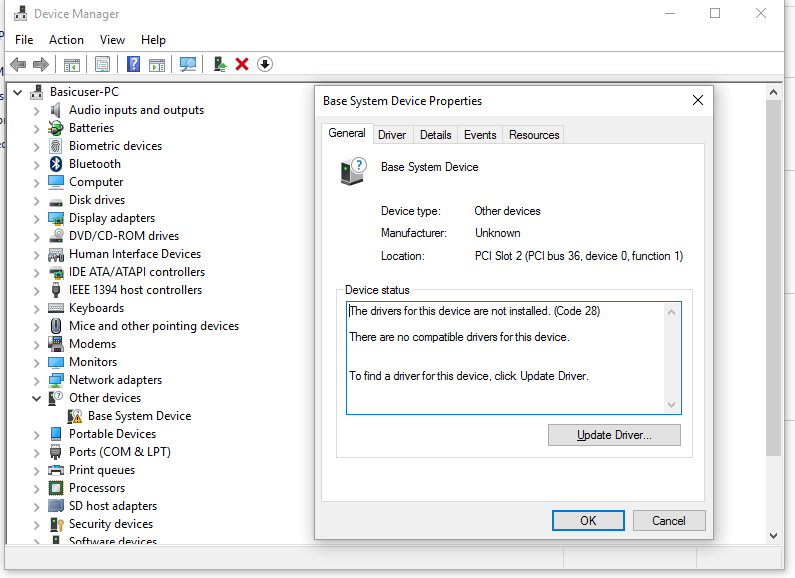Click the Back arrow in toolbar
The height and width of the screenshot is (578, 795).
18,64
